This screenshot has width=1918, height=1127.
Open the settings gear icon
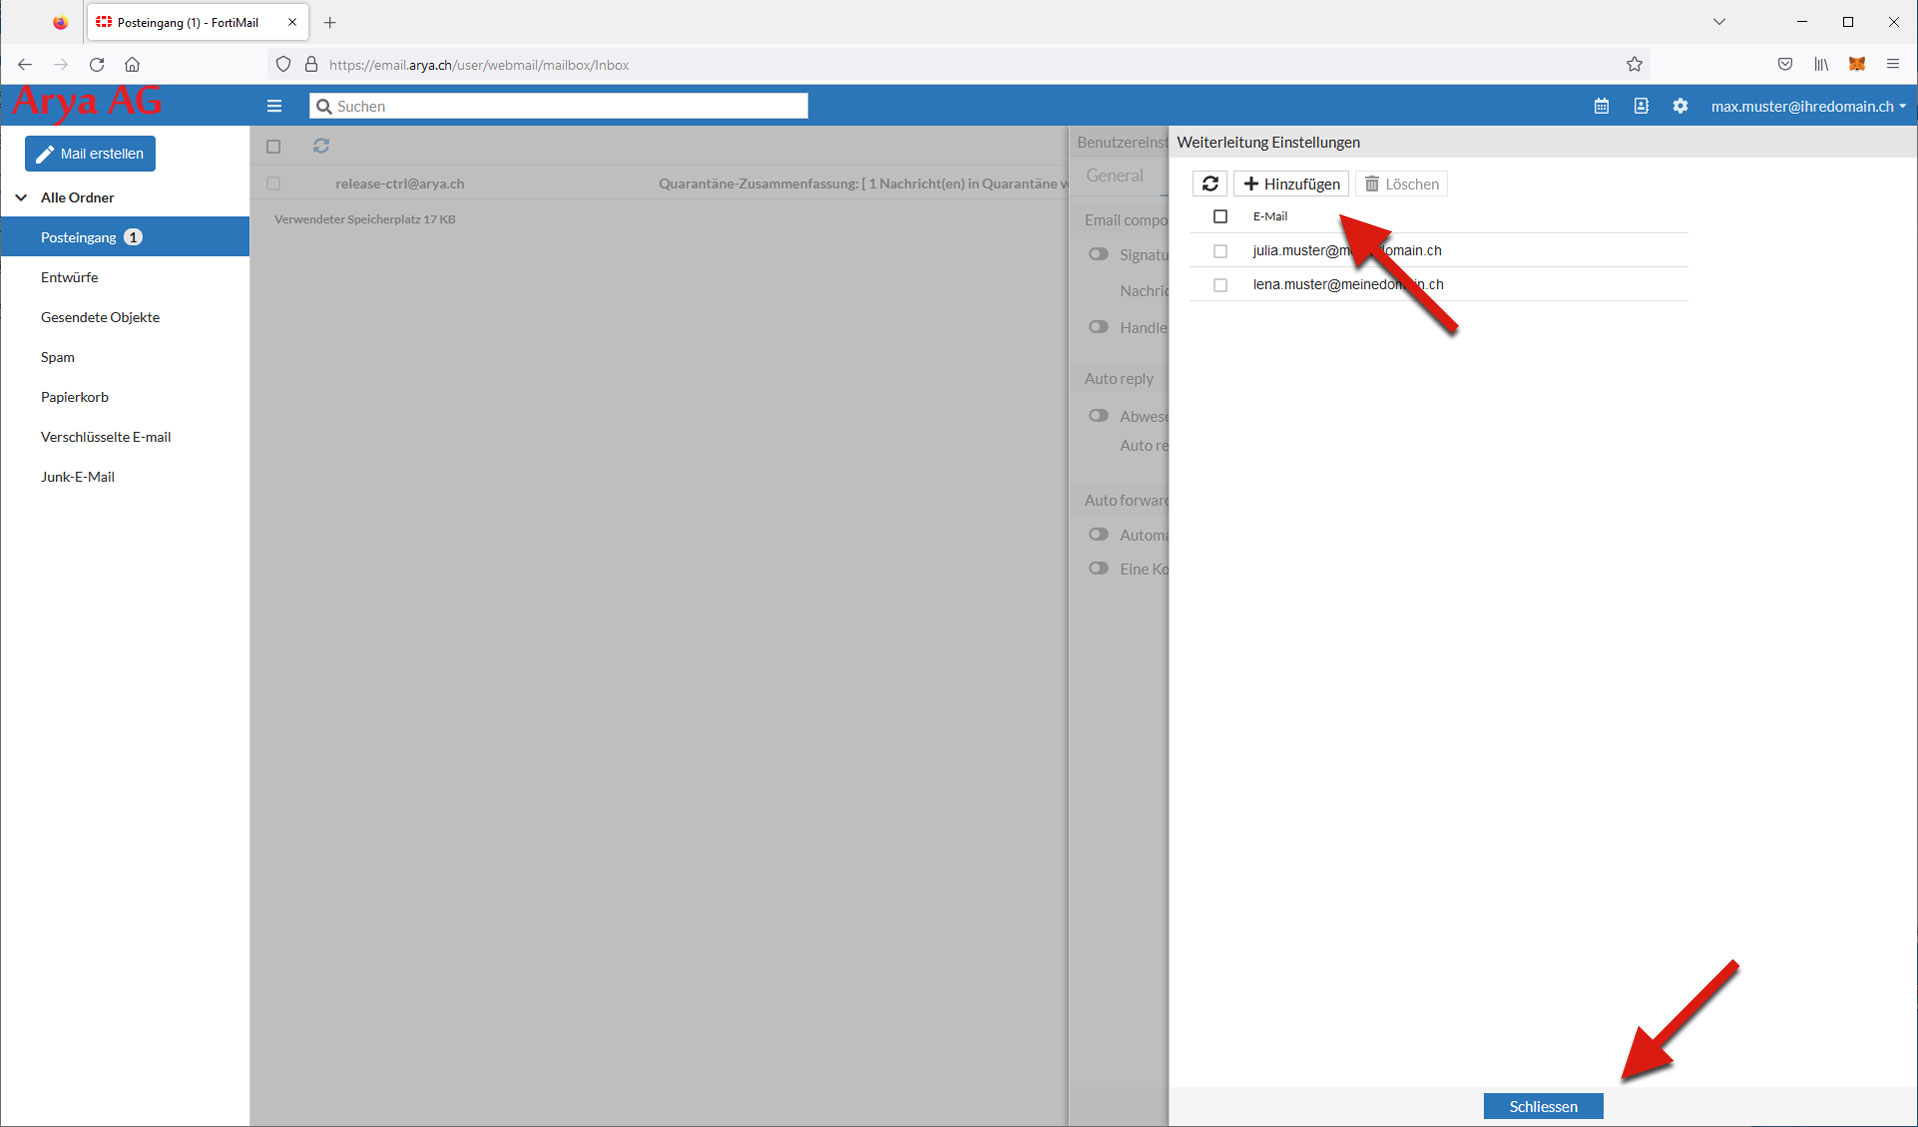1680,106
